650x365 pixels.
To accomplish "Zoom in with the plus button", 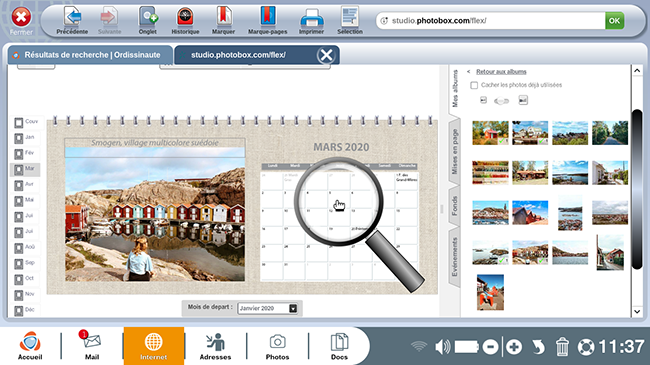I will (x=514, y=347).
